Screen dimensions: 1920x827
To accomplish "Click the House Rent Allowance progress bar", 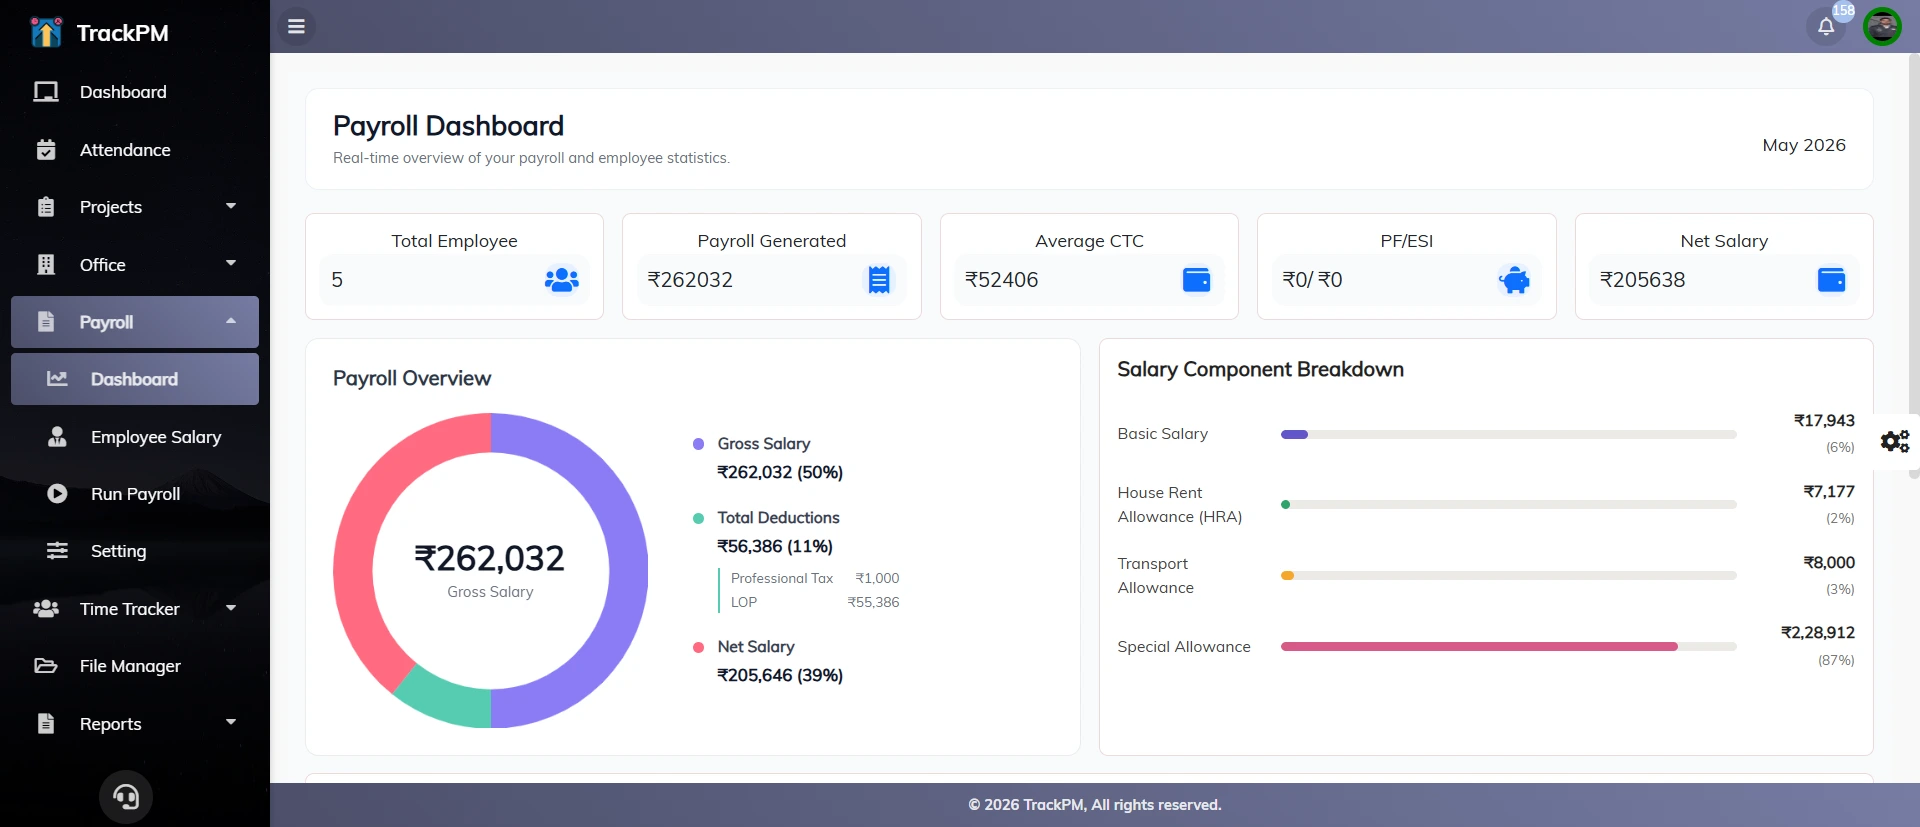I will click(1508, 505).
